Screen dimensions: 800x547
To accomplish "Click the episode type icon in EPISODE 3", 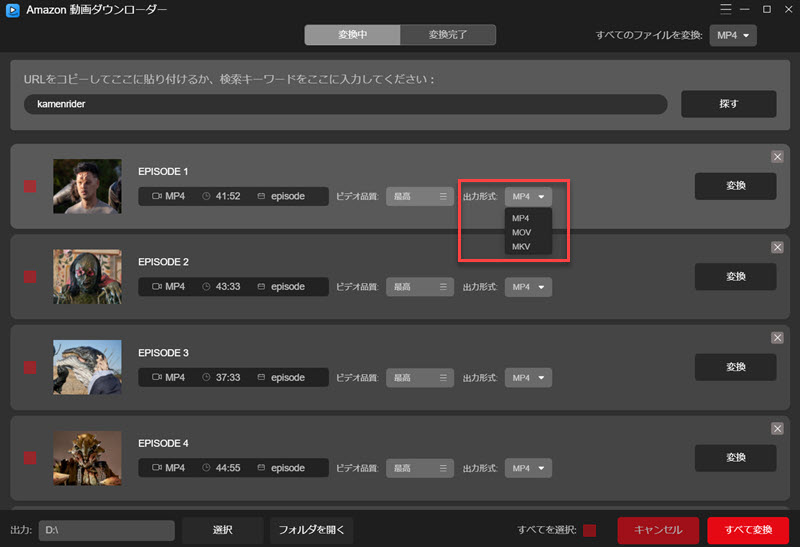I will pyautogui.click(x=261, y=377).
